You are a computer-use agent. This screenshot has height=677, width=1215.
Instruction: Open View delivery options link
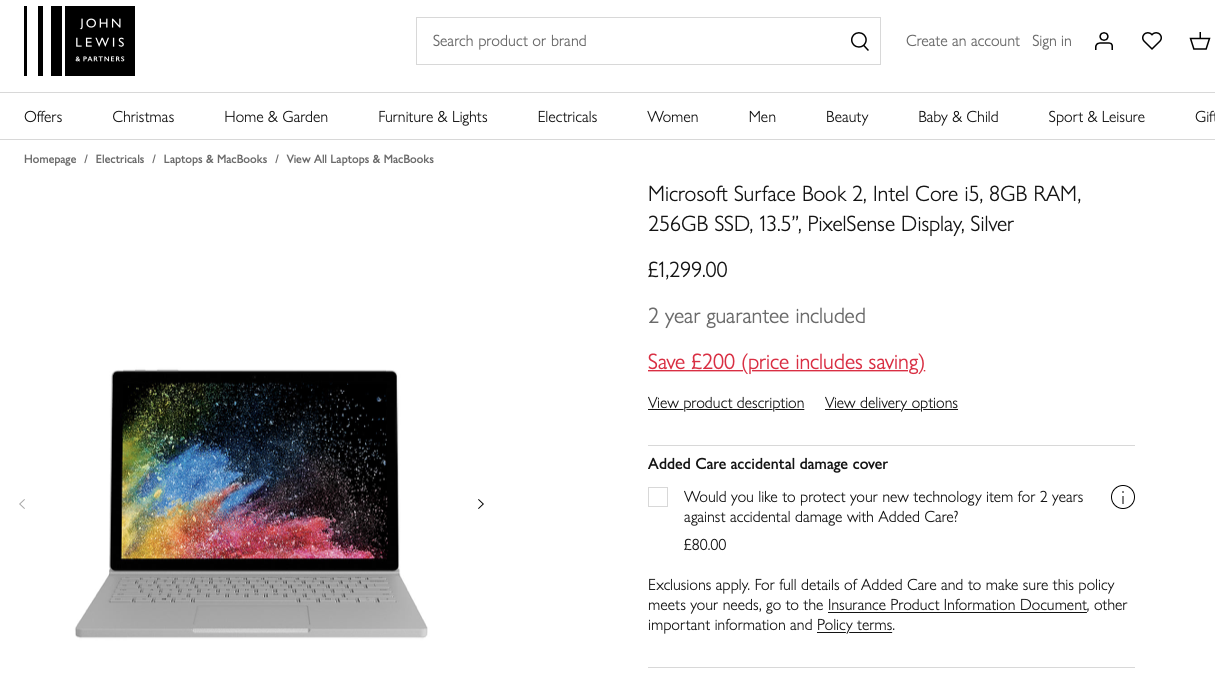tap(891, 403)
